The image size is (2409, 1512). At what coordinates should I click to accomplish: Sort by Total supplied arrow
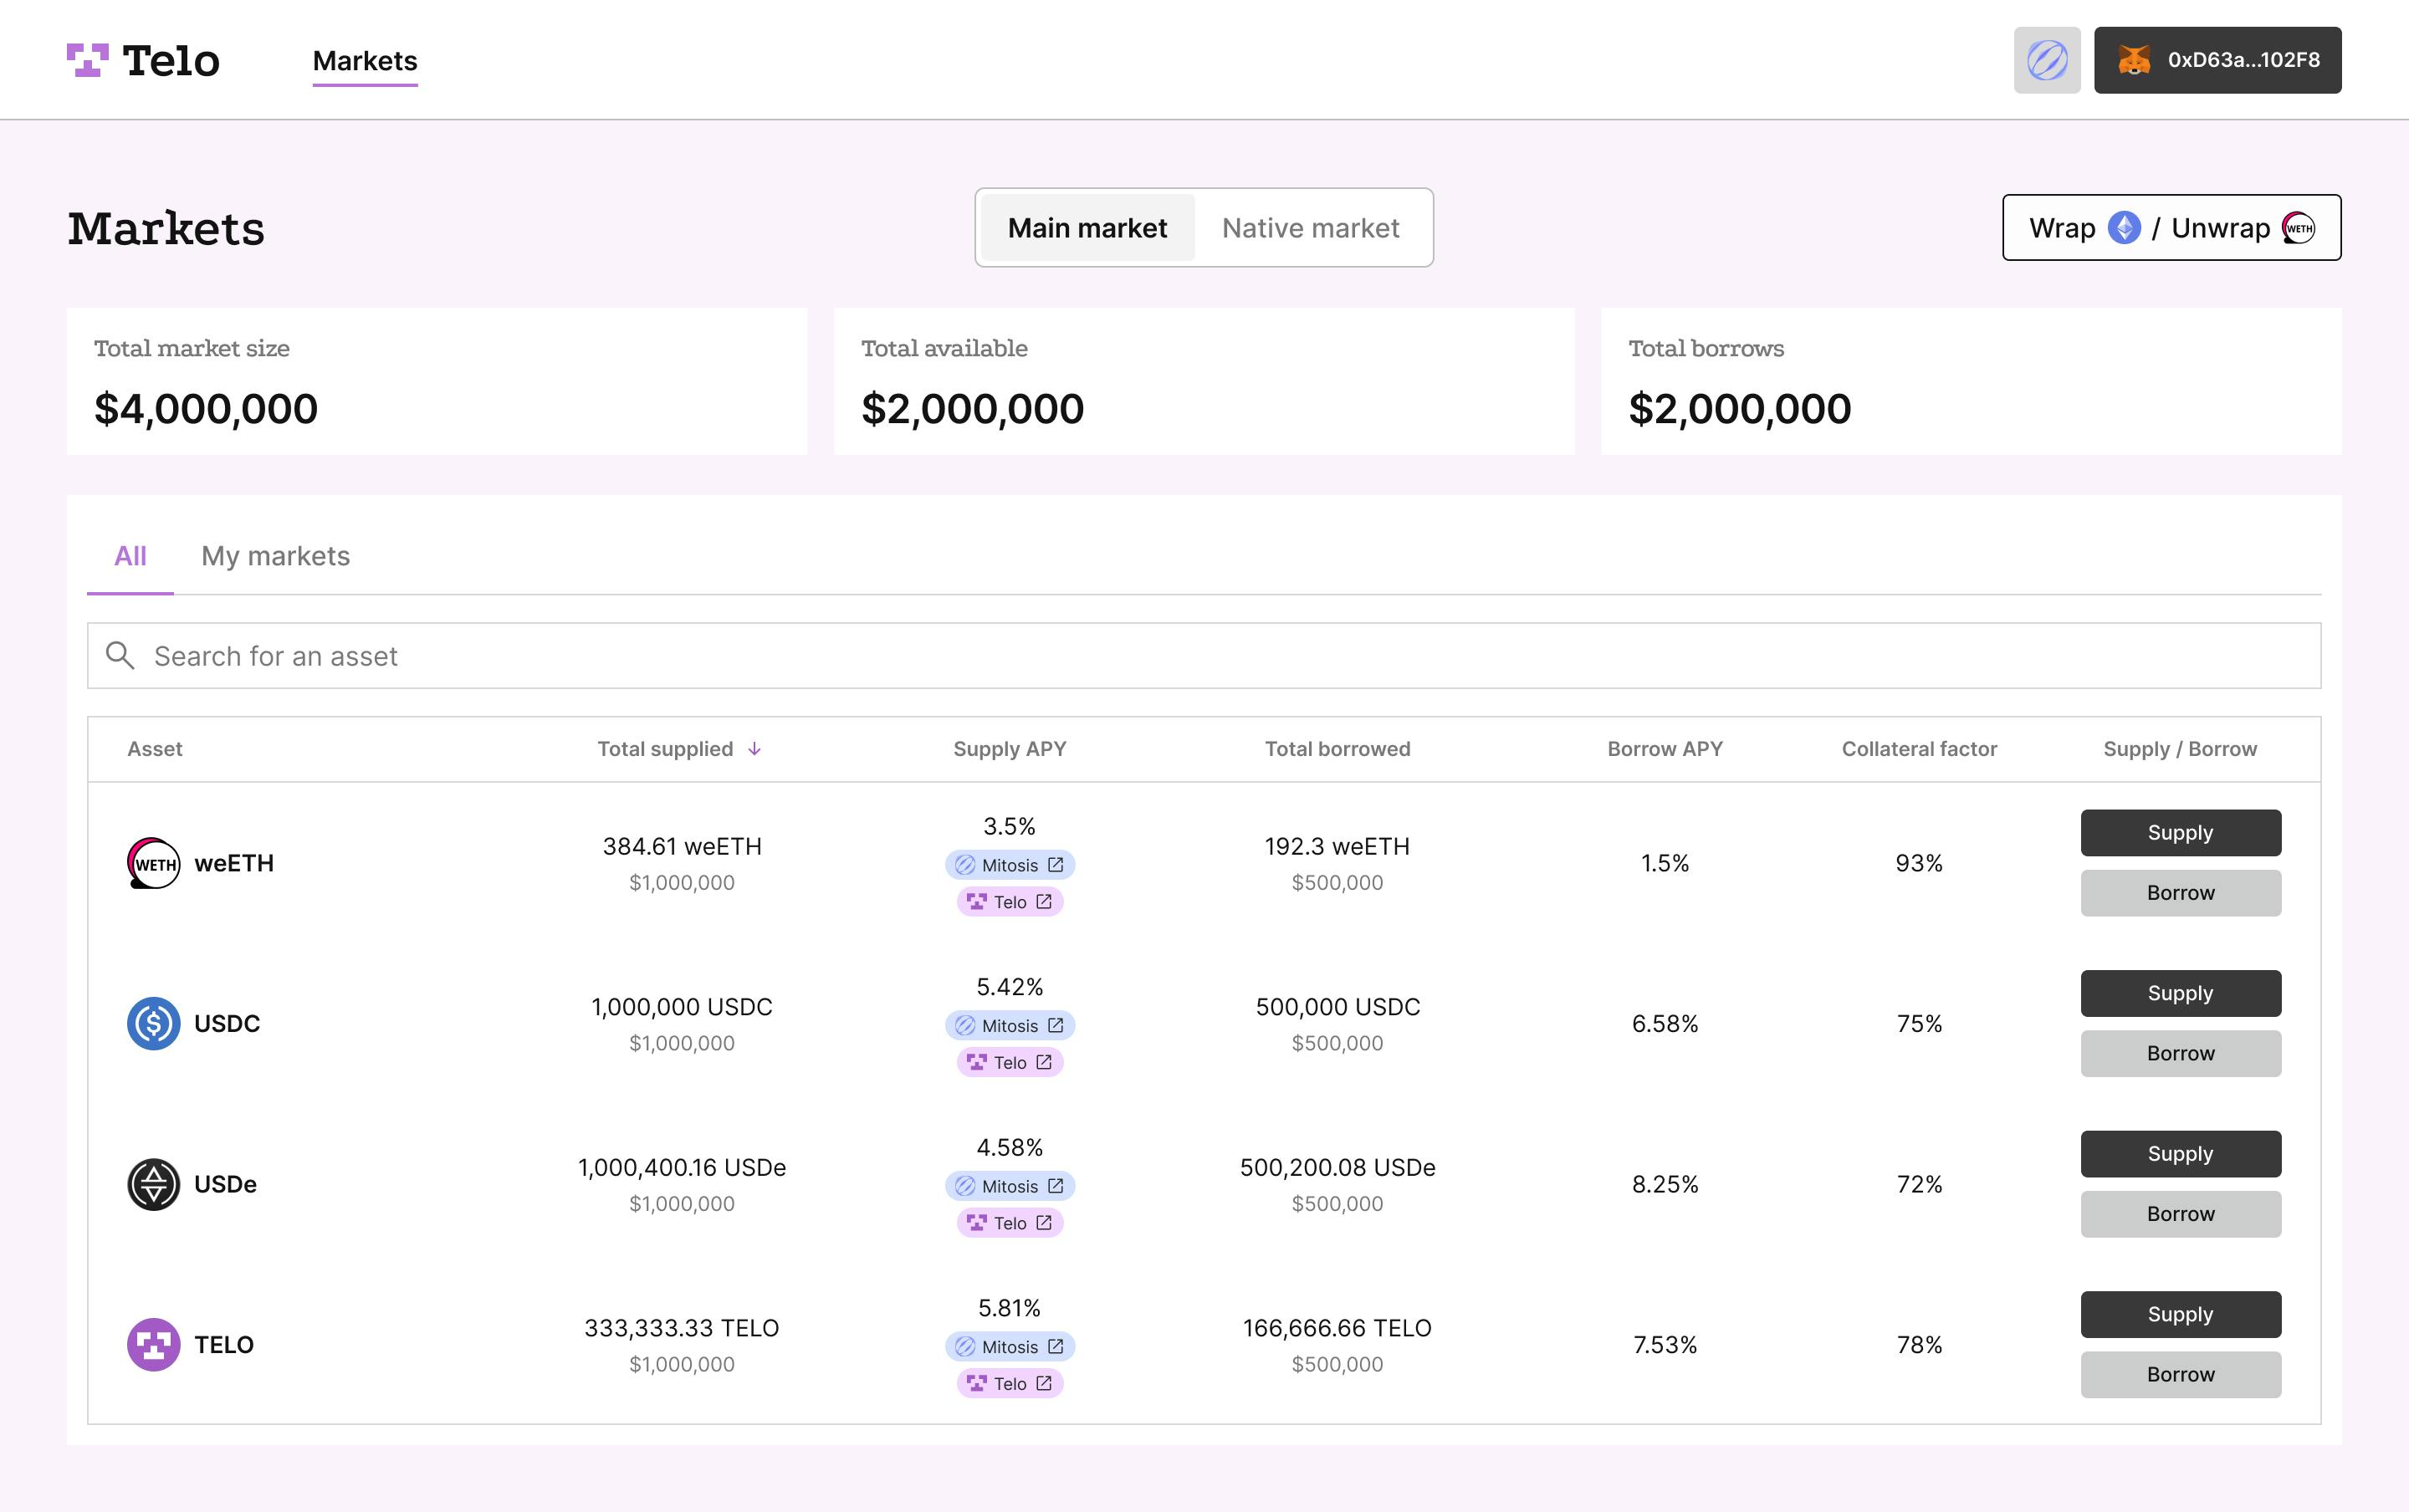(755, 749)
